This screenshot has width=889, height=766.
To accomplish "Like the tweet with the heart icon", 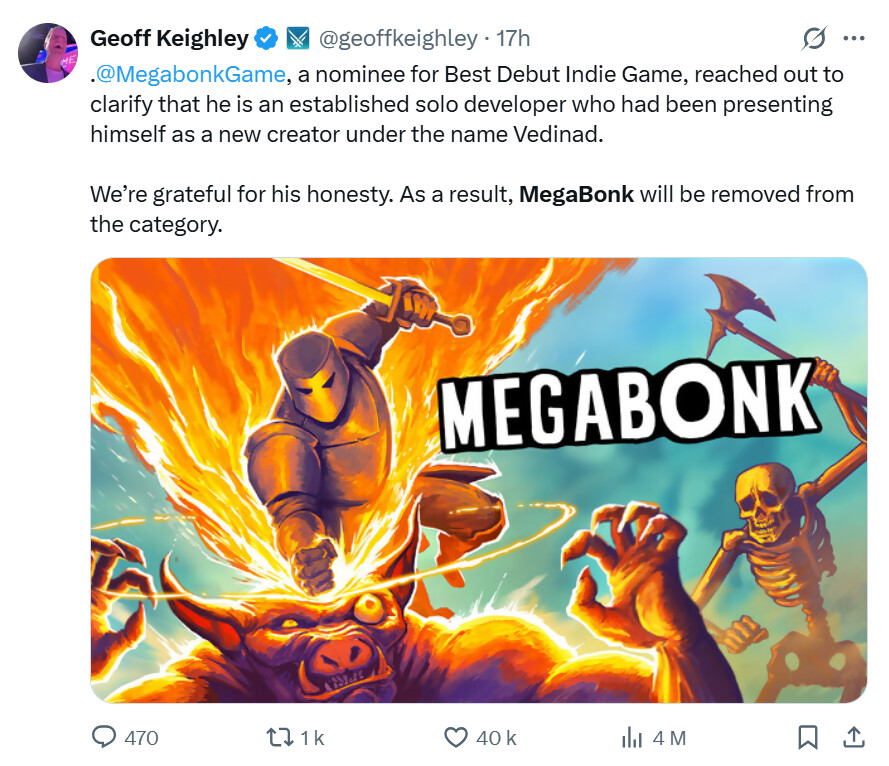I will 456,737.
